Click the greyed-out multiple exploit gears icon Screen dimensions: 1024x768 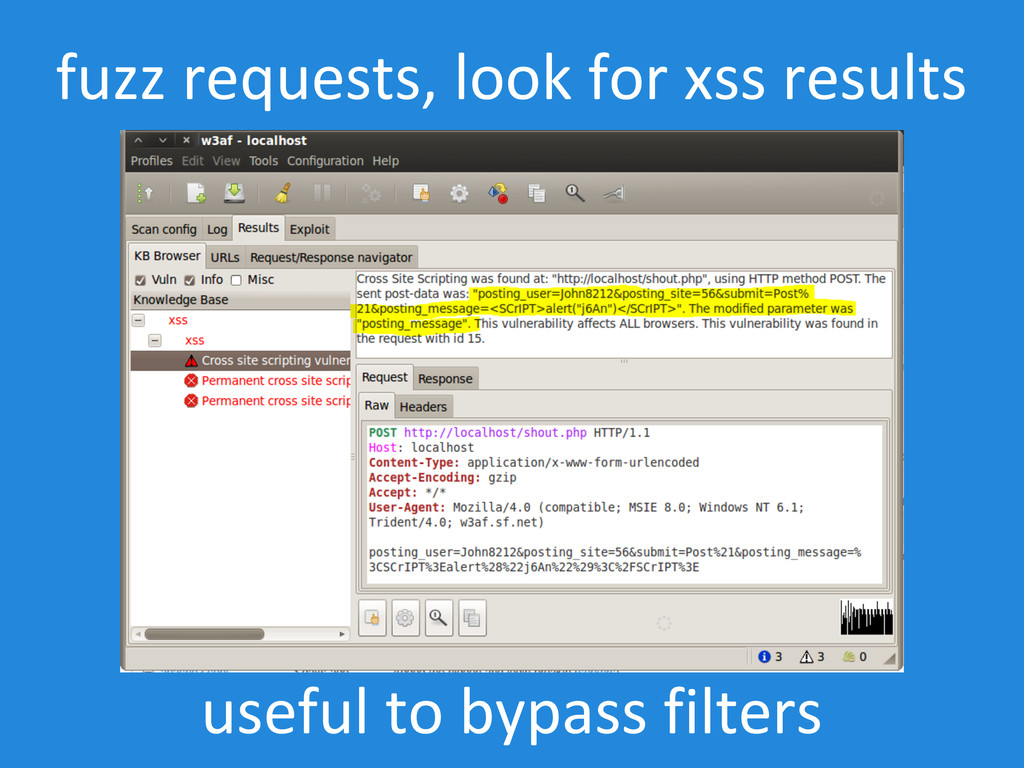(x=371, y=193)
